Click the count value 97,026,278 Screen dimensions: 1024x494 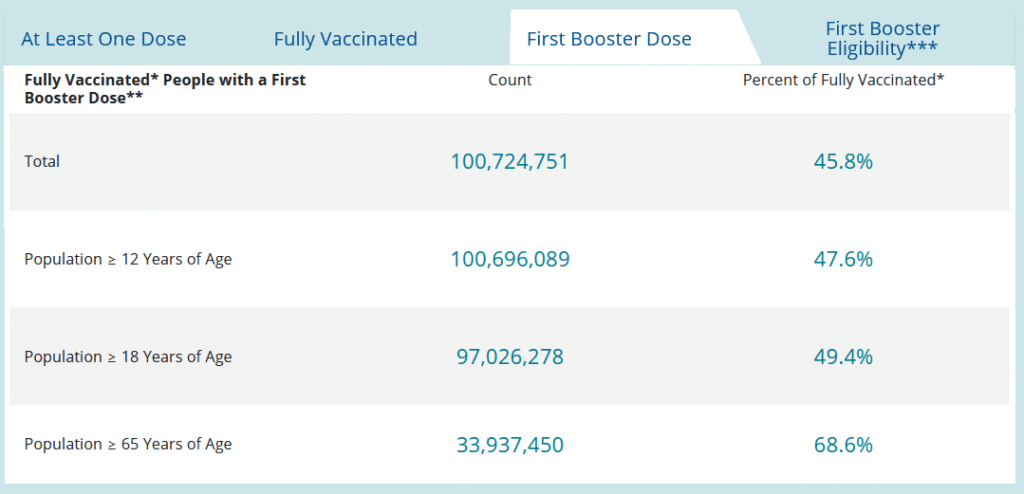coord(510,357)
